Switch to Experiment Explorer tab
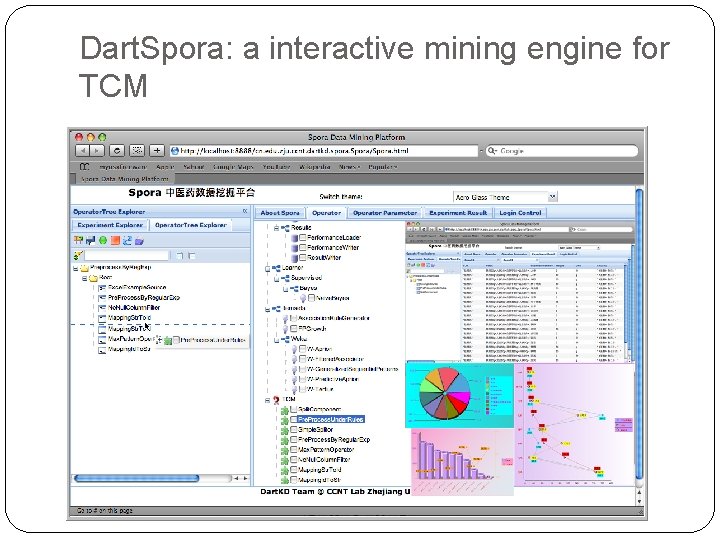 110,225
